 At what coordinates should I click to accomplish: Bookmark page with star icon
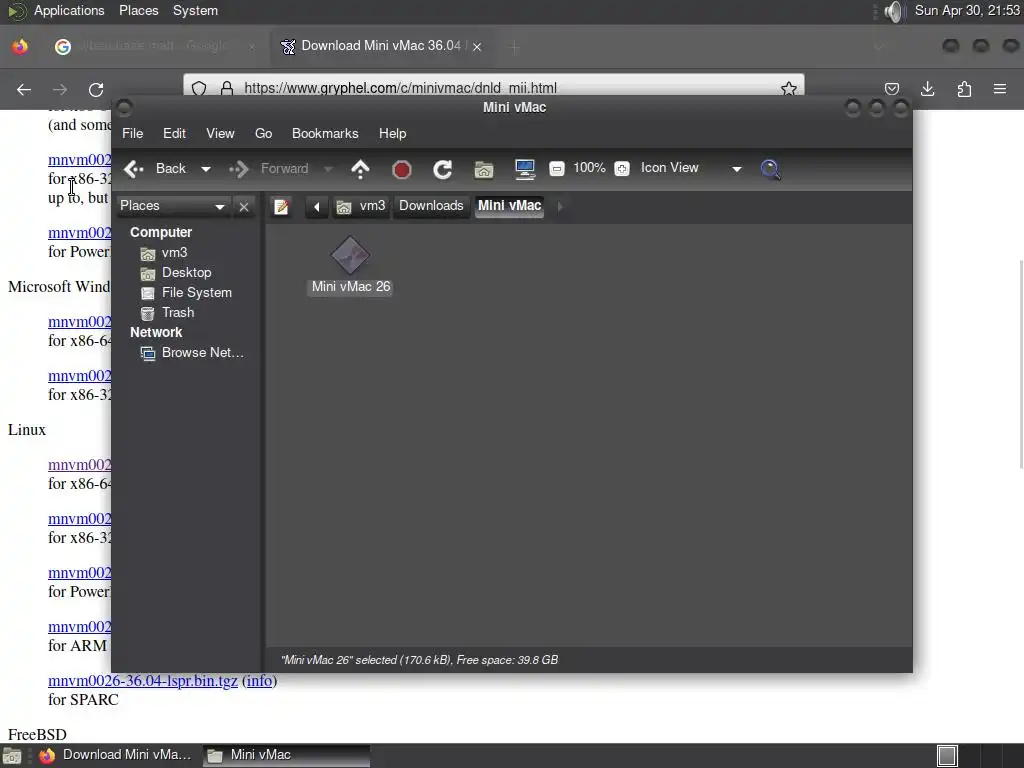point(789,89)
